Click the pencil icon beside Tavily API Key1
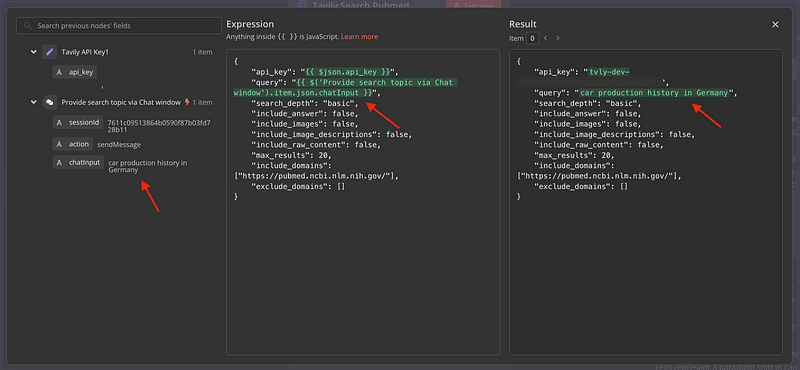This screenshot has height=370, width=800. tap(49, 52)
